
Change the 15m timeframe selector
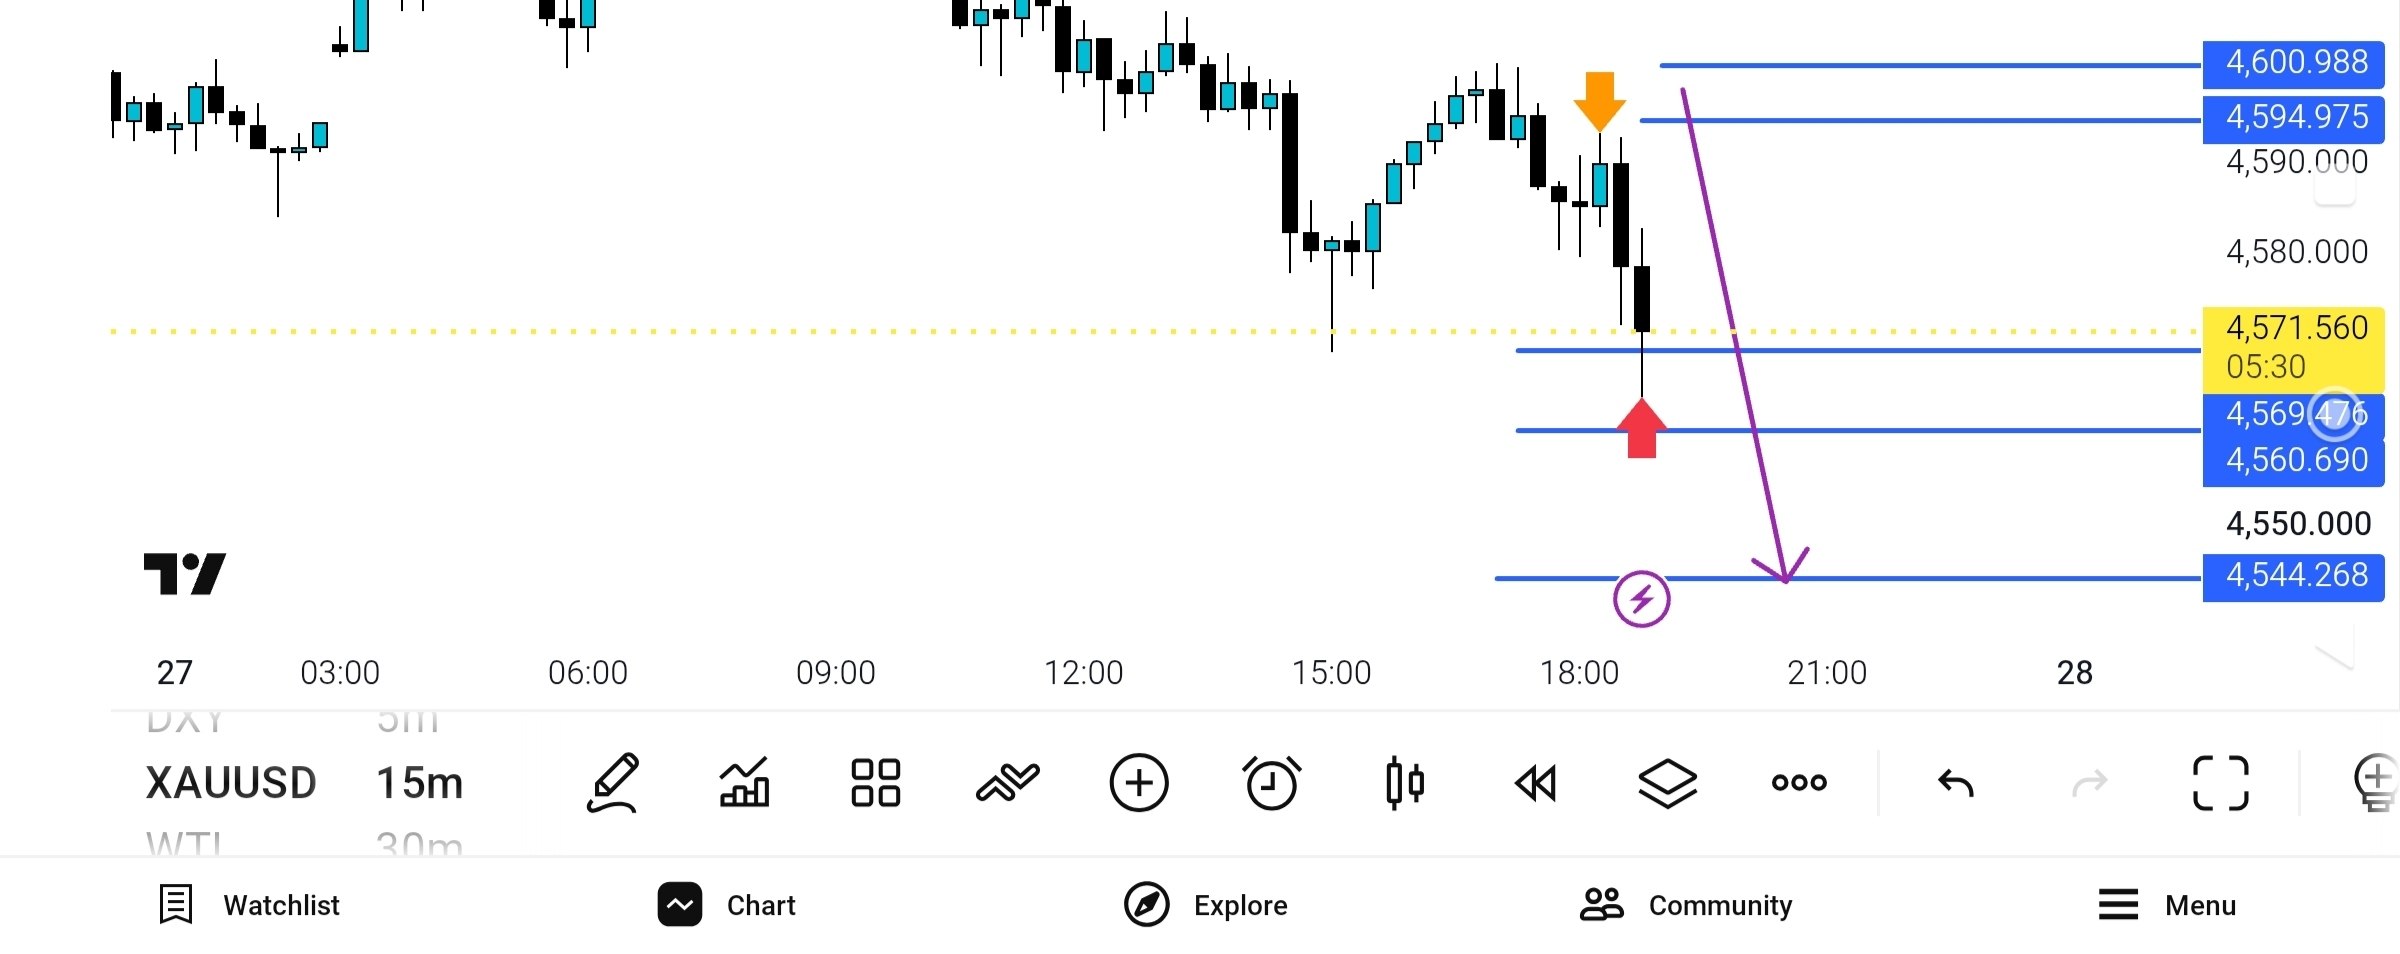(x=420, y=783)
